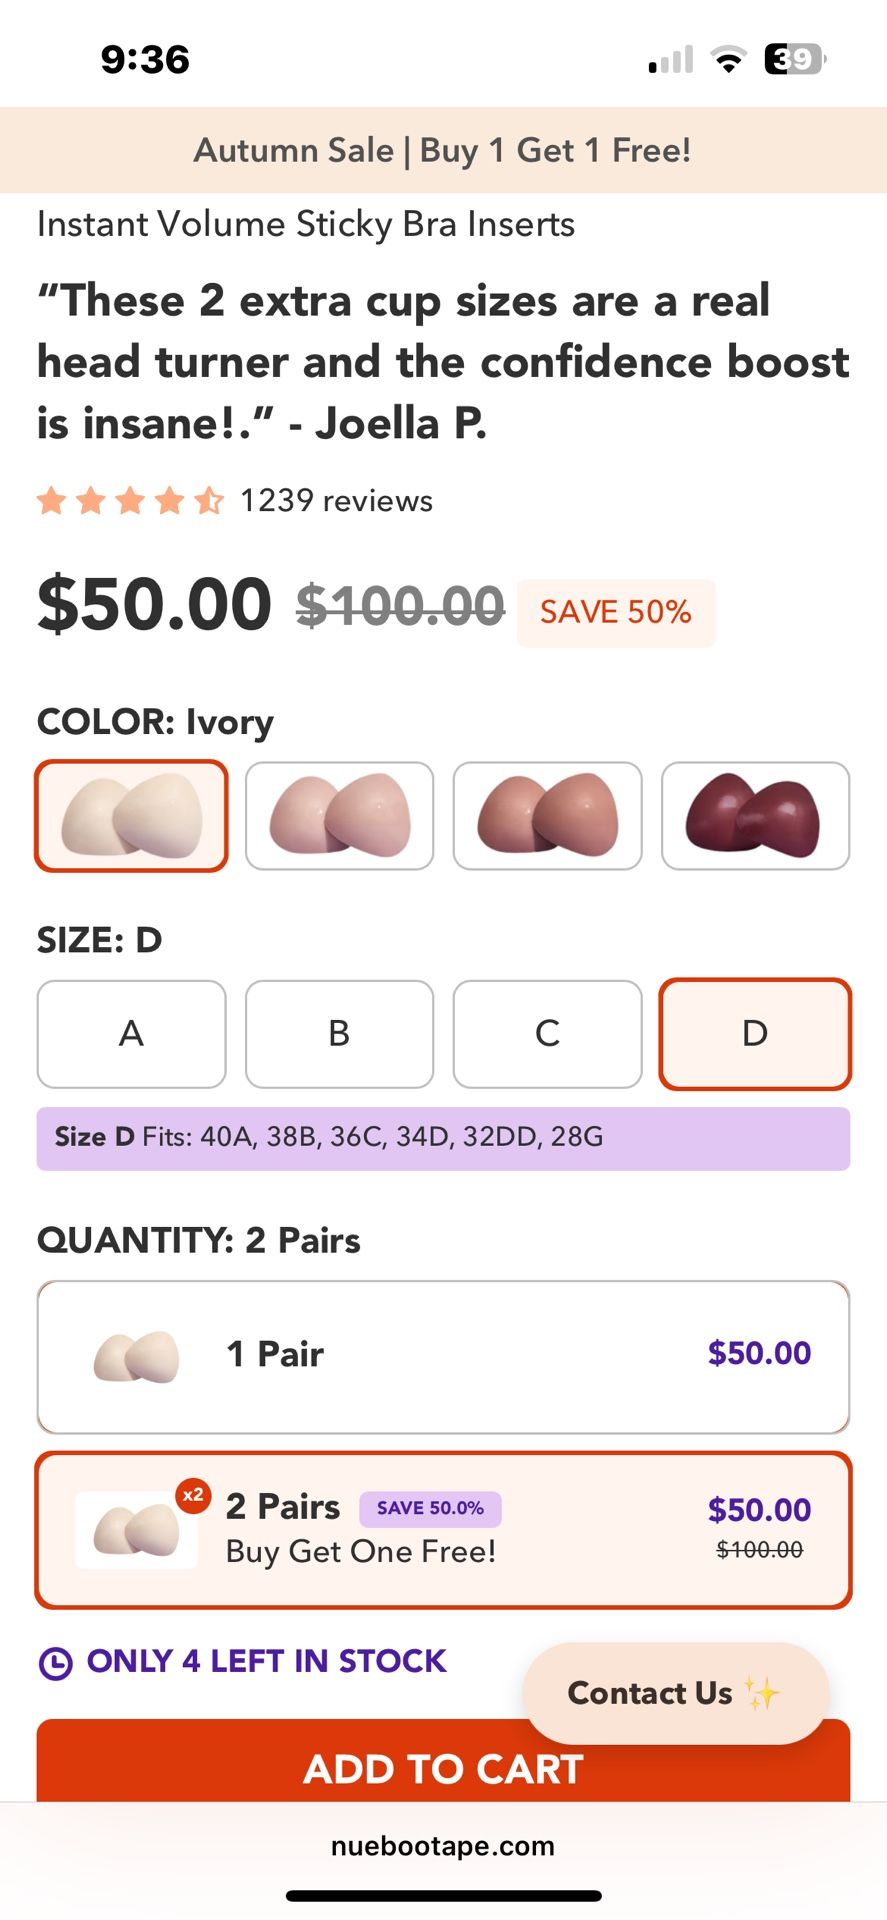Switch to size C

click(547, 1034)
